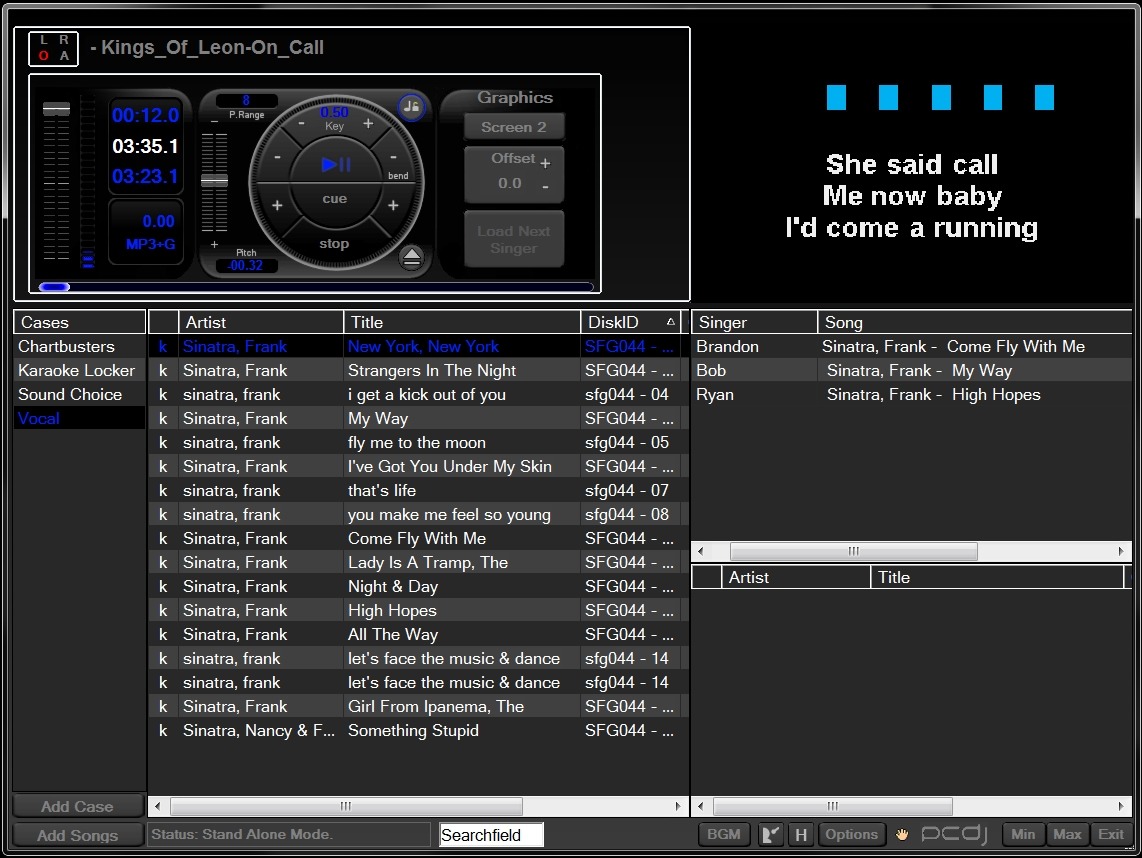
Task: Click the H history button
Action: point(800,835)
